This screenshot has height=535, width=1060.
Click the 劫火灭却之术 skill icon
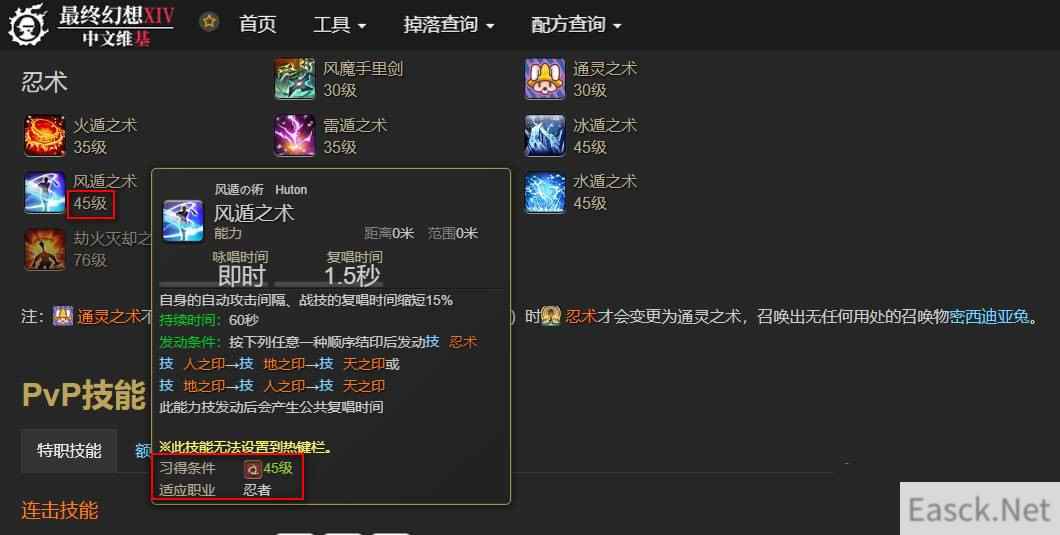pos(45,250)
